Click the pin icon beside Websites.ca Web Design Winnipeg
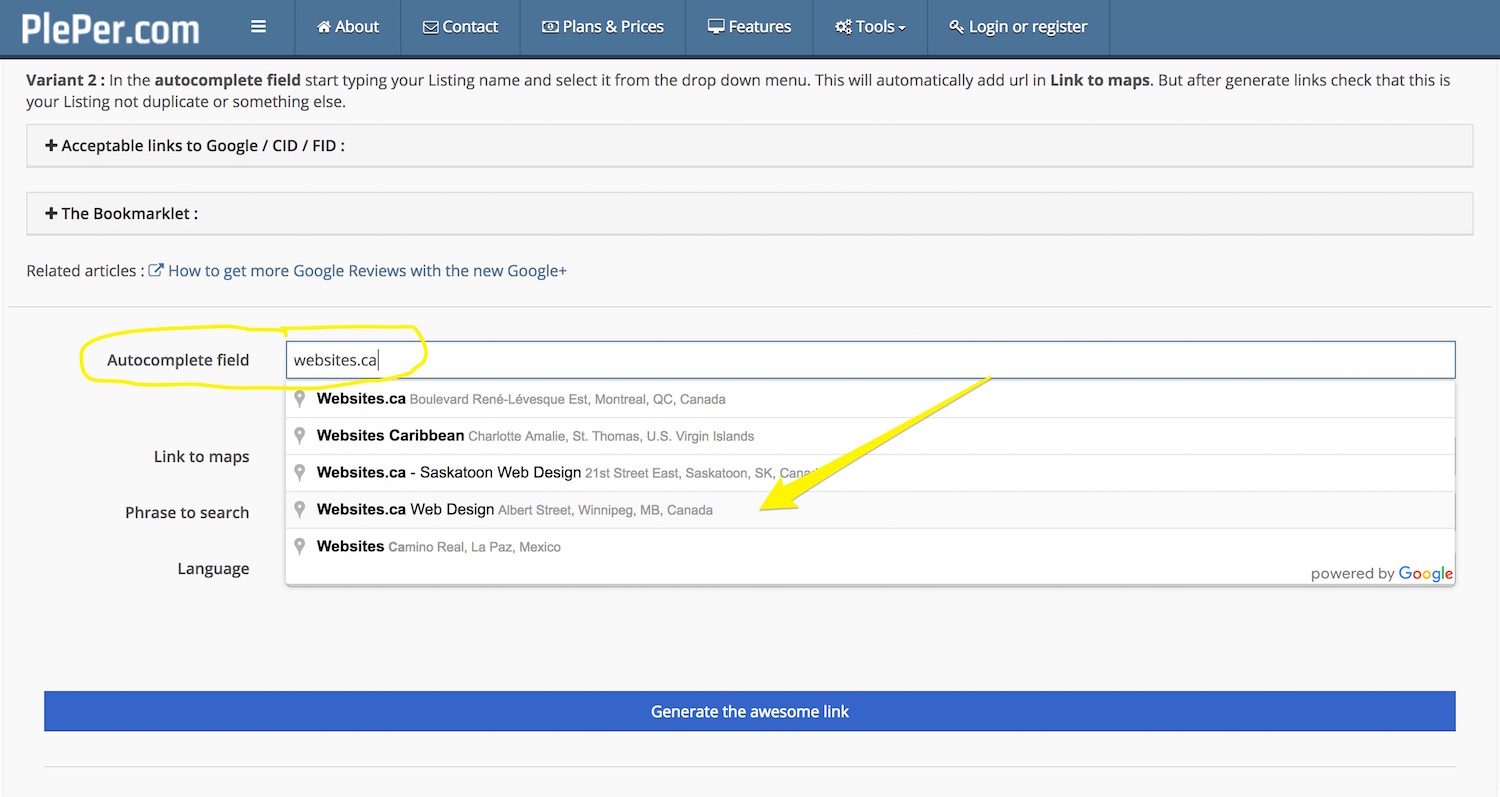This screenshot has width=1500, height=797. click(299, 510)
